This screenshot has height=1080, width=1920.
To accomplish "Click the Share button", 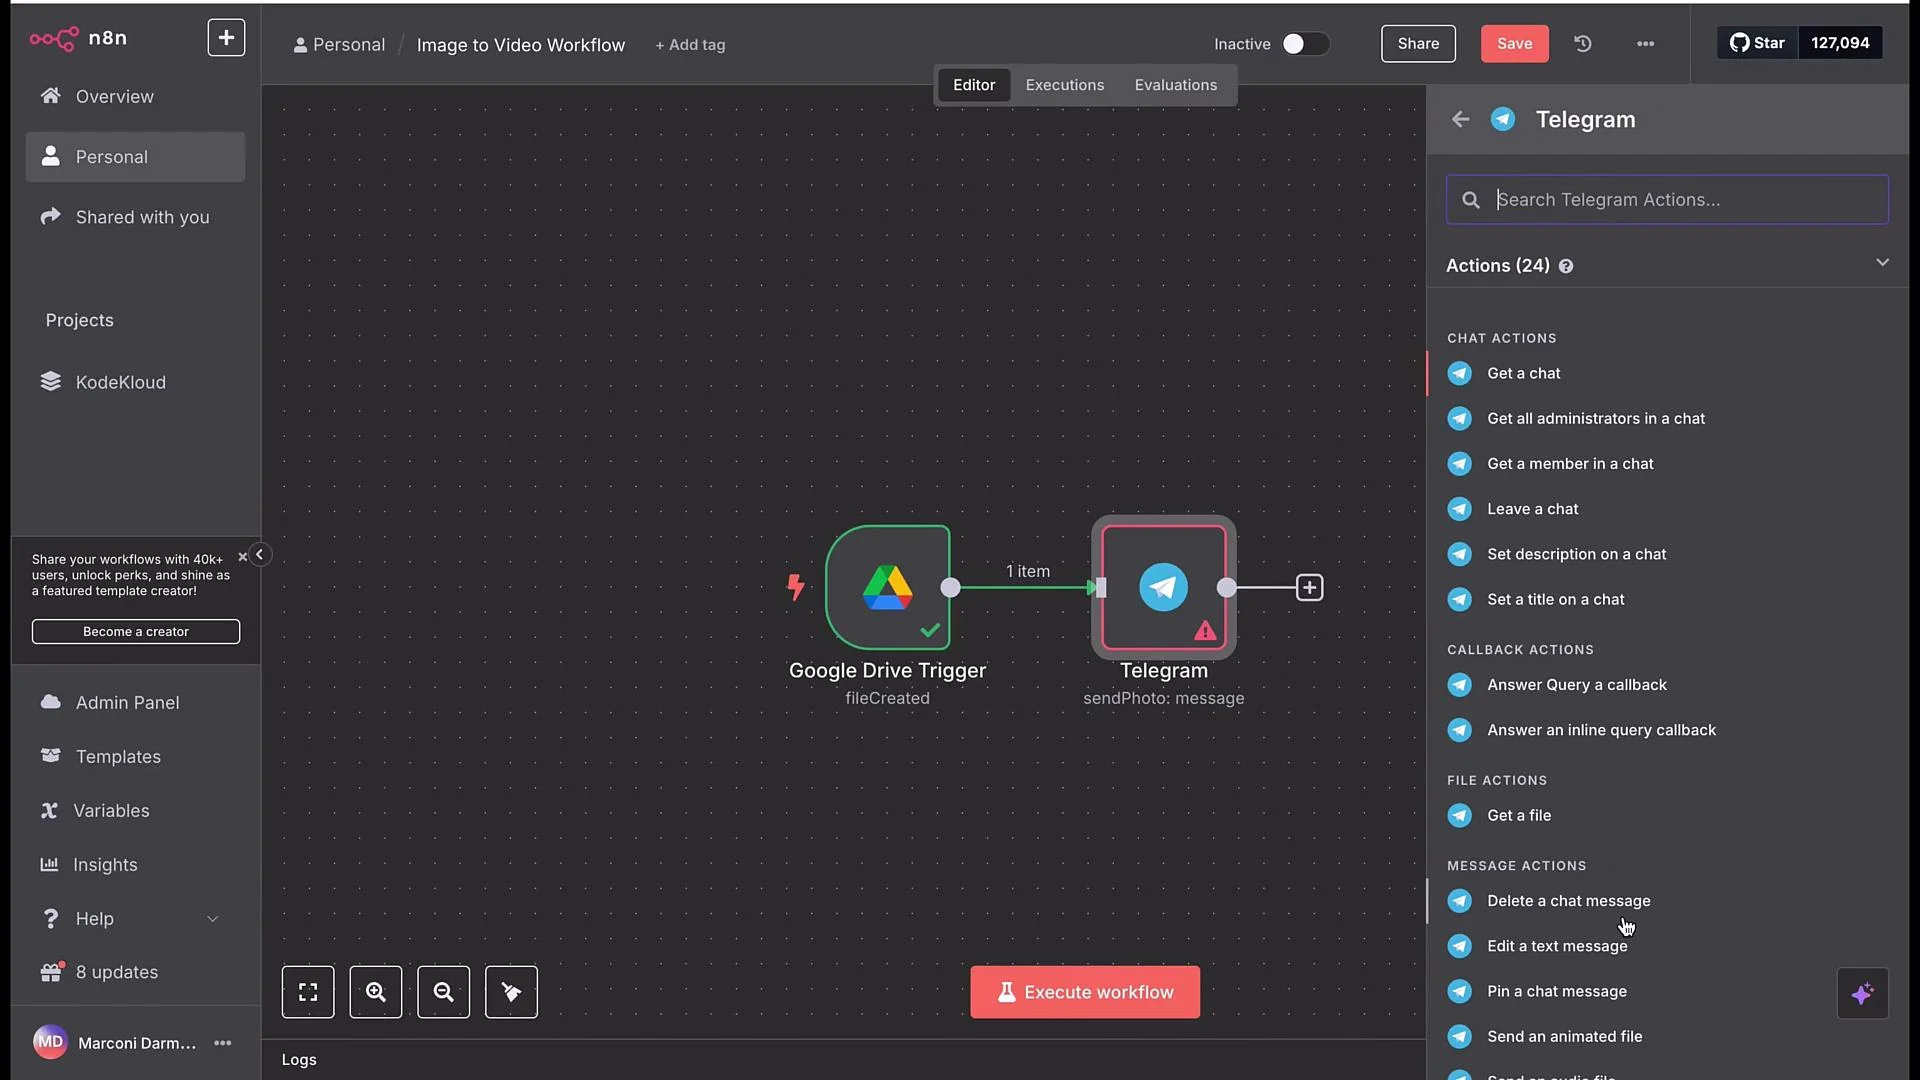I will click(1418, 43).
